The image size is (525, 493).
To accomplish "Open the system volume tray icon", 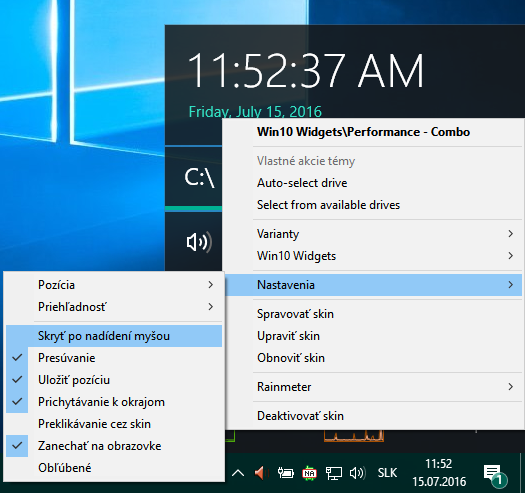I will (x=358, y=473).
